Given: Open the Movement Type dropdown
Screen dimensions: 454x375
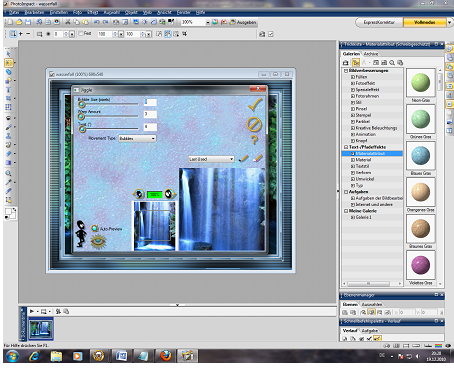Looking at the screenshot, I should pos(137,138).
